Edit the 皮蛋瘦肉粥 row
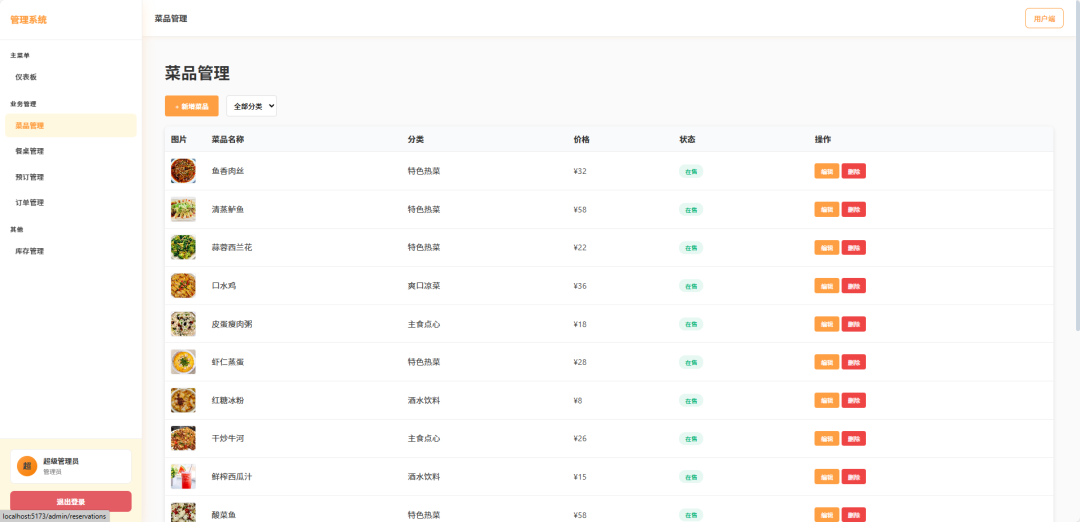Image resolution: width=1080 pixels, height=522 pixels. tap(827, 324)
